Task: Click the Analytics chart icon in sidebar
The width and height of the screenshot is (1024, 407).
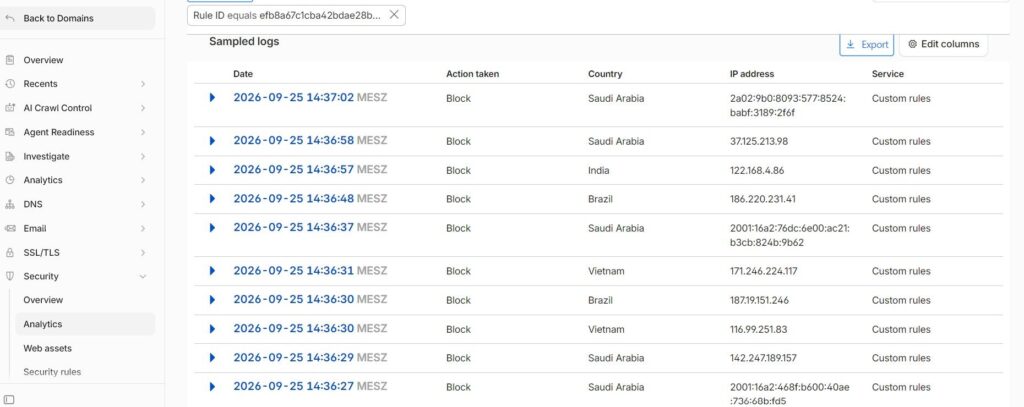Action: tap(10, 180)
